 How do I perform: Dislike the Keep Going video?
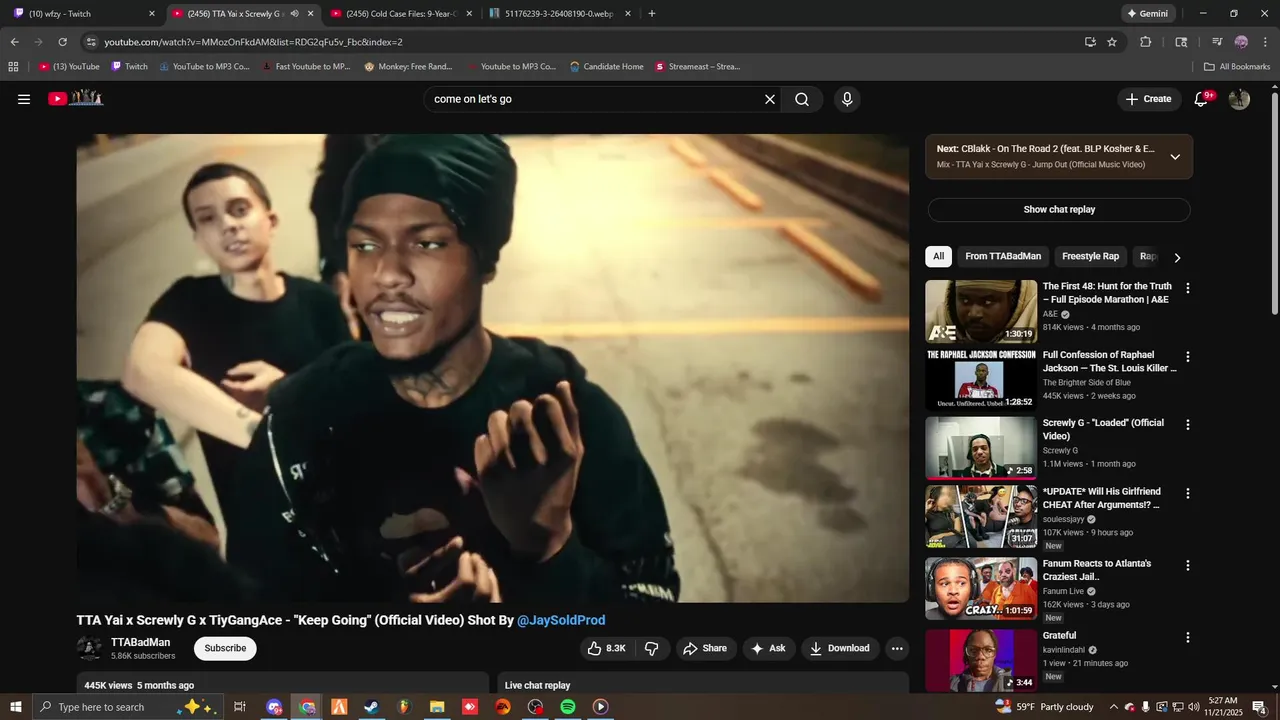tap(651, 648)
